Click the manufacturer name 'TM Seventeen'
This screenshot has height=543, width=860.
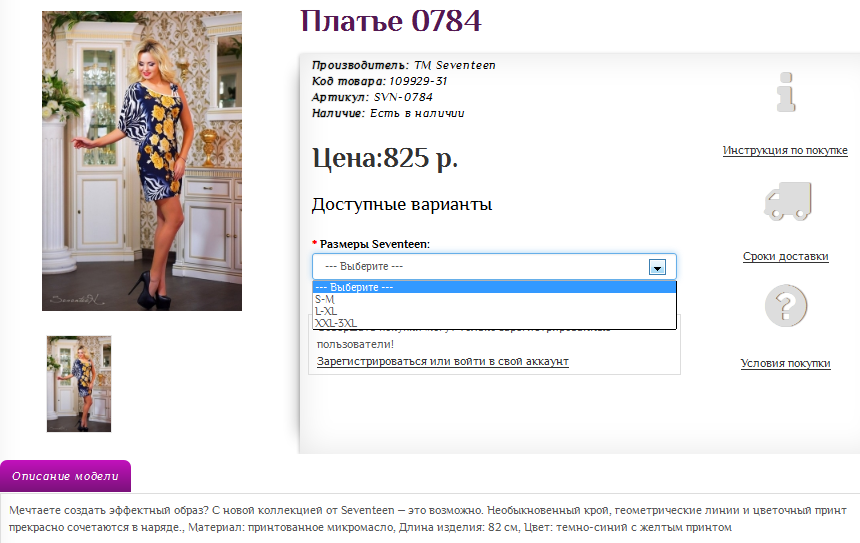point(455,65)
